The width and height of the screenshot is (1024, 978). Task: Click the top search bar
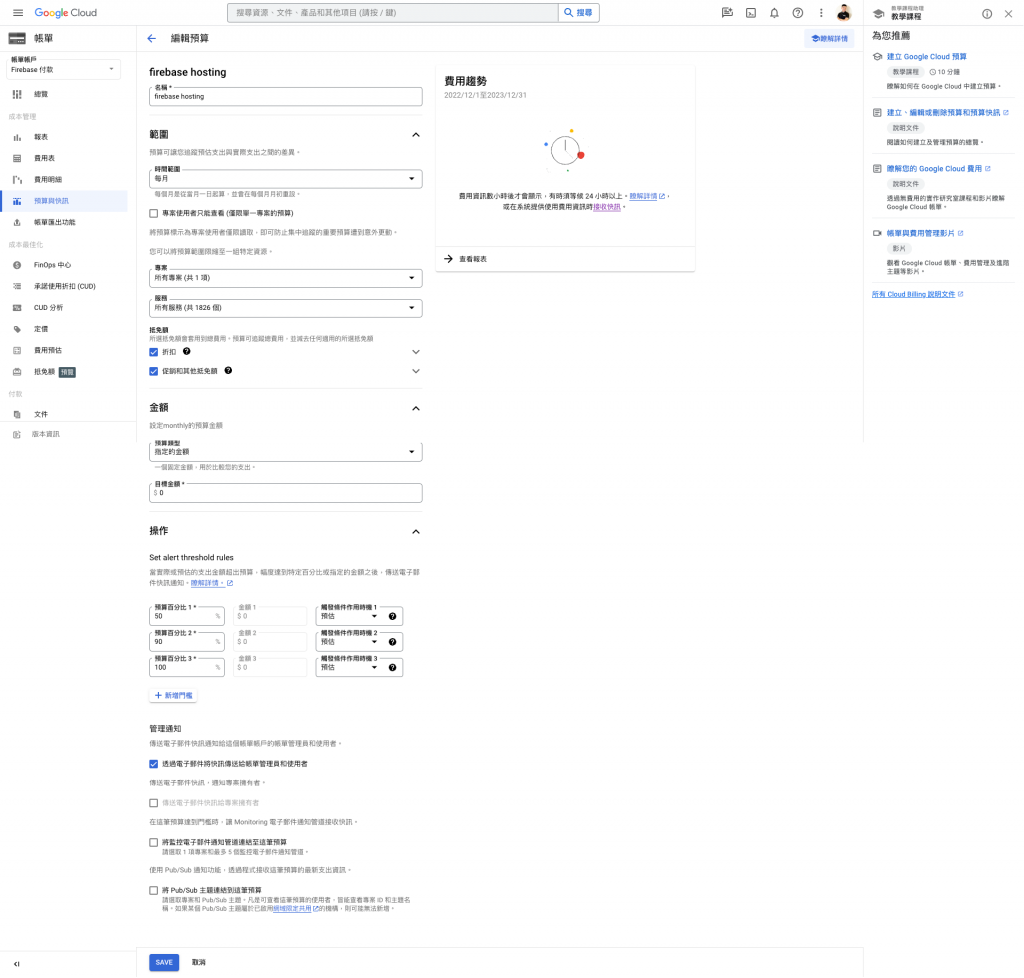[392, 12]
